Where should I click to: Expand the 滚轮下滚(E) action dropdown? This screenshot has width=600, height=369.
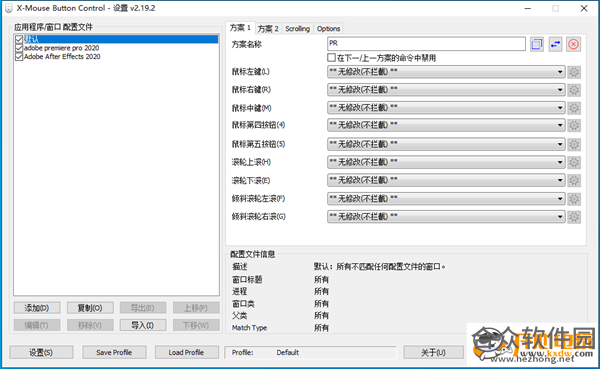pos(446,180)
